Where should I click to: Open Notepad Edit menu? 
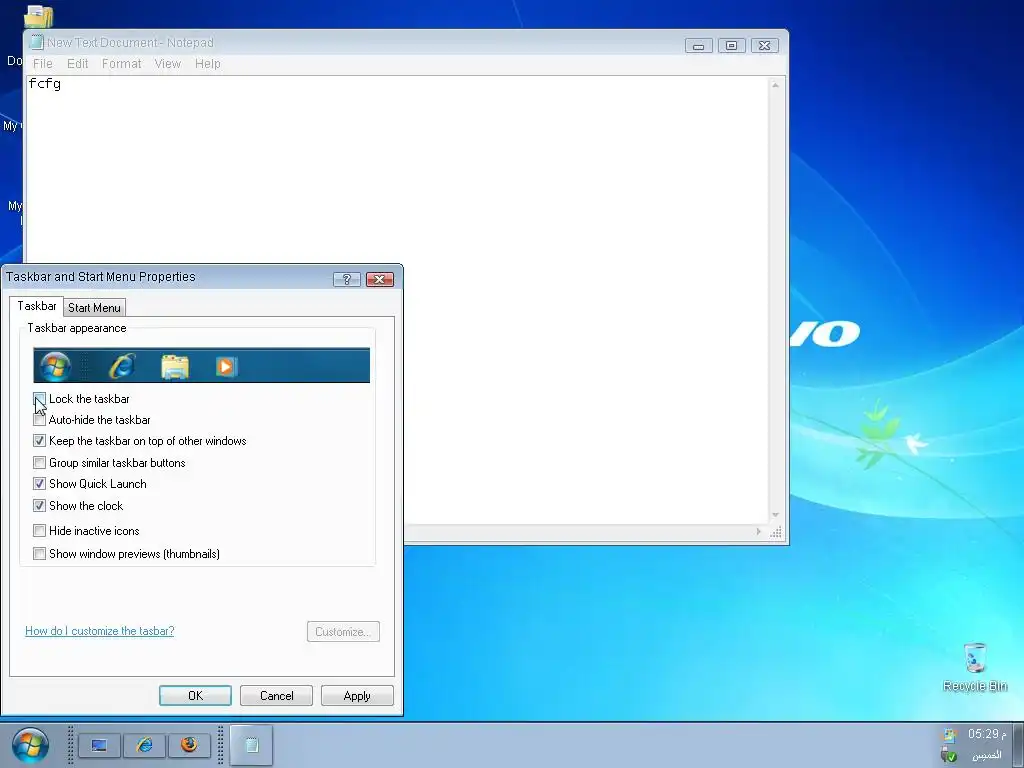(x=77, y=63)
